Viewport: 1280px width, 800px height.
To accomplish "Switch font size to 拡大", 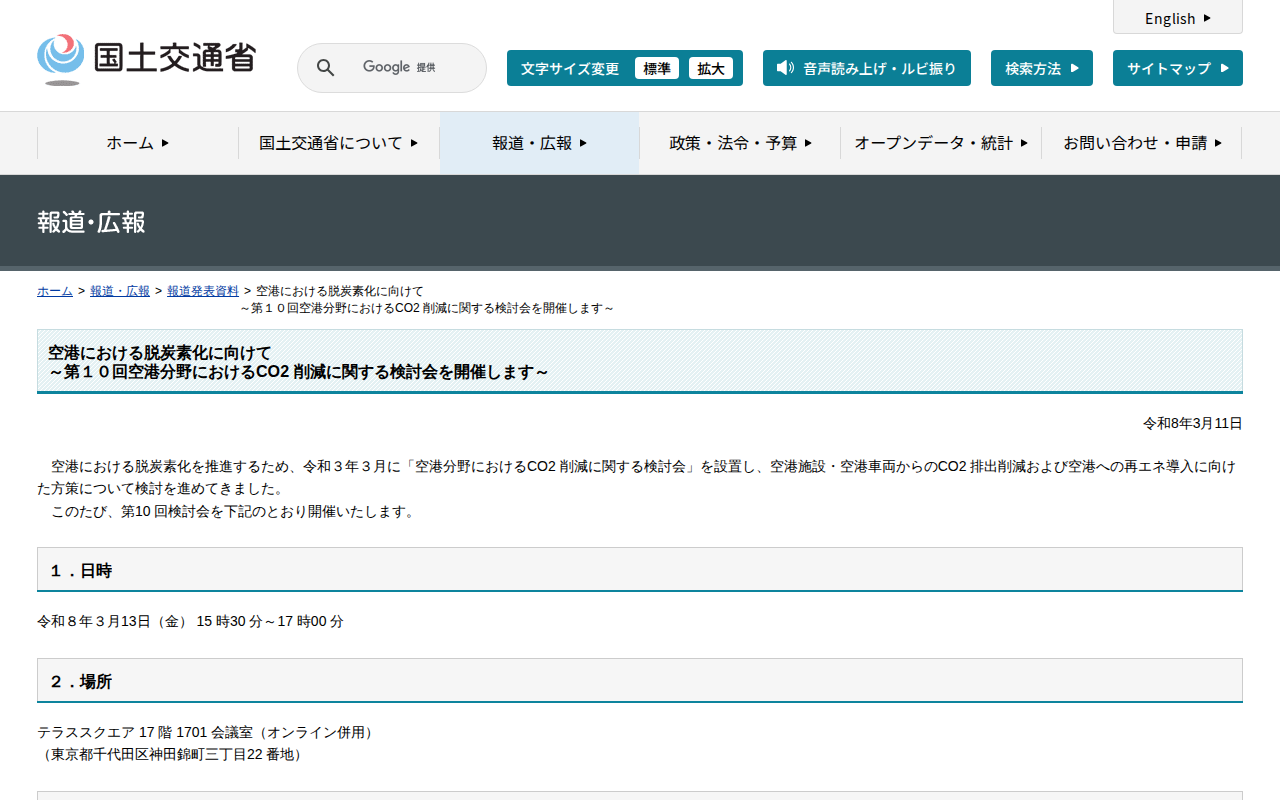I will [x=711, y=68].
